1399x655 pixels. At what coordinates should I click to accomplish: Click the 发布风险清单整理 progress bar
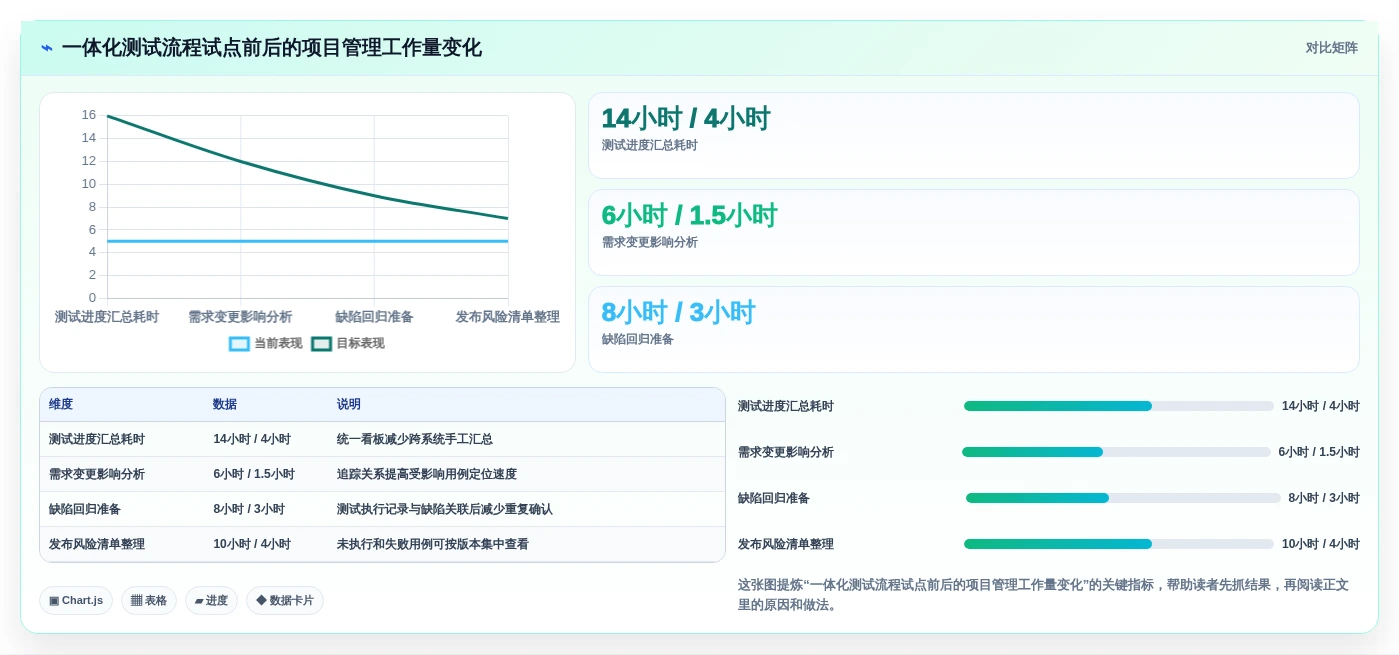[x=1119, y=544]
